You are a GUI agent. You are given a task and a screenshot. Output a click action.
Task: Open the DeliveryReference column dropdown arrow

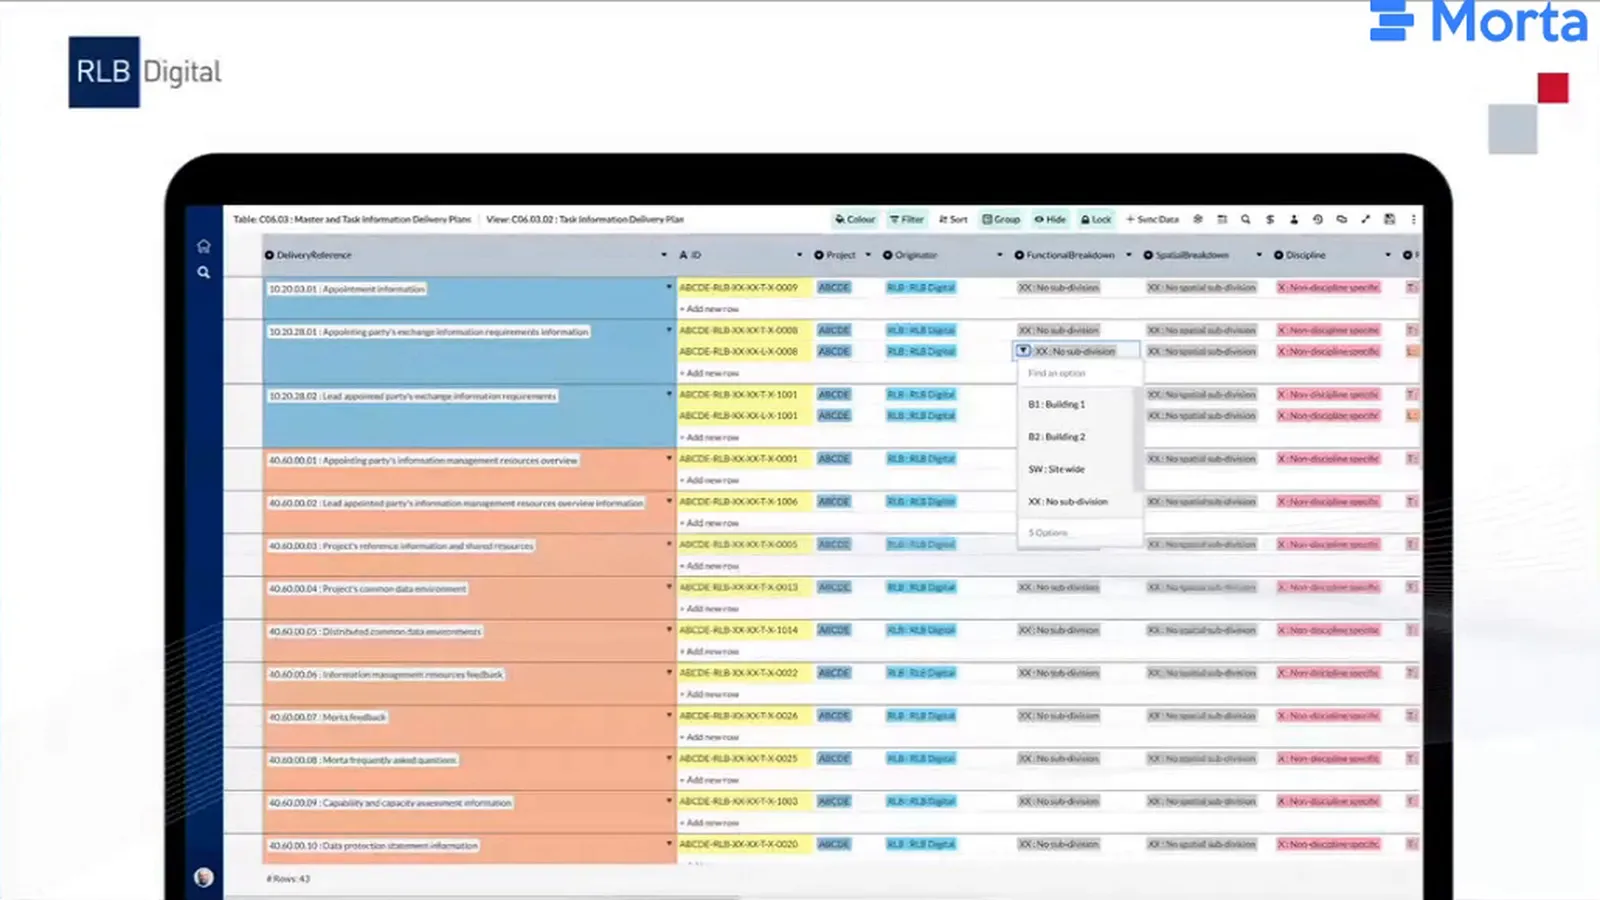[x=664, y=255]
